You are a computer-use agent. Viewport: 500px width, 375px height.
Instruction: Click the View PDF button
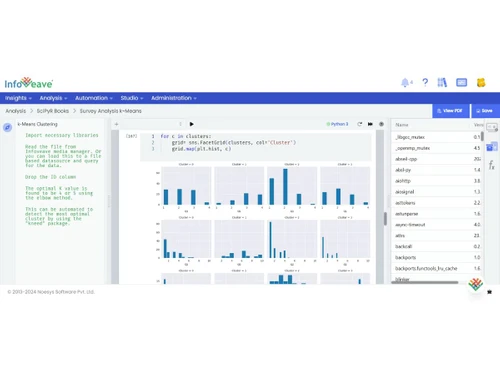[x=450, y=111]
